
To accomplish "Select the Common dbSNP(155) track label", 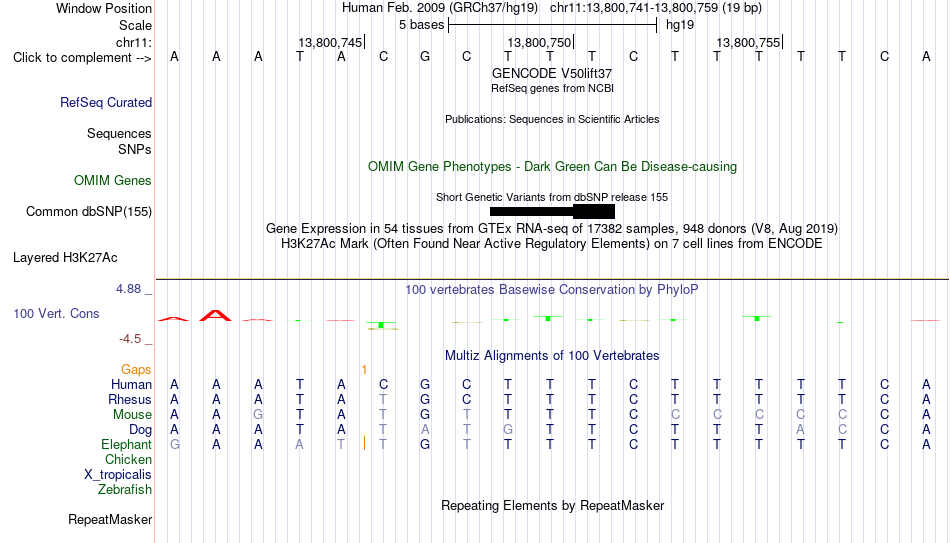I will [88, 212].
